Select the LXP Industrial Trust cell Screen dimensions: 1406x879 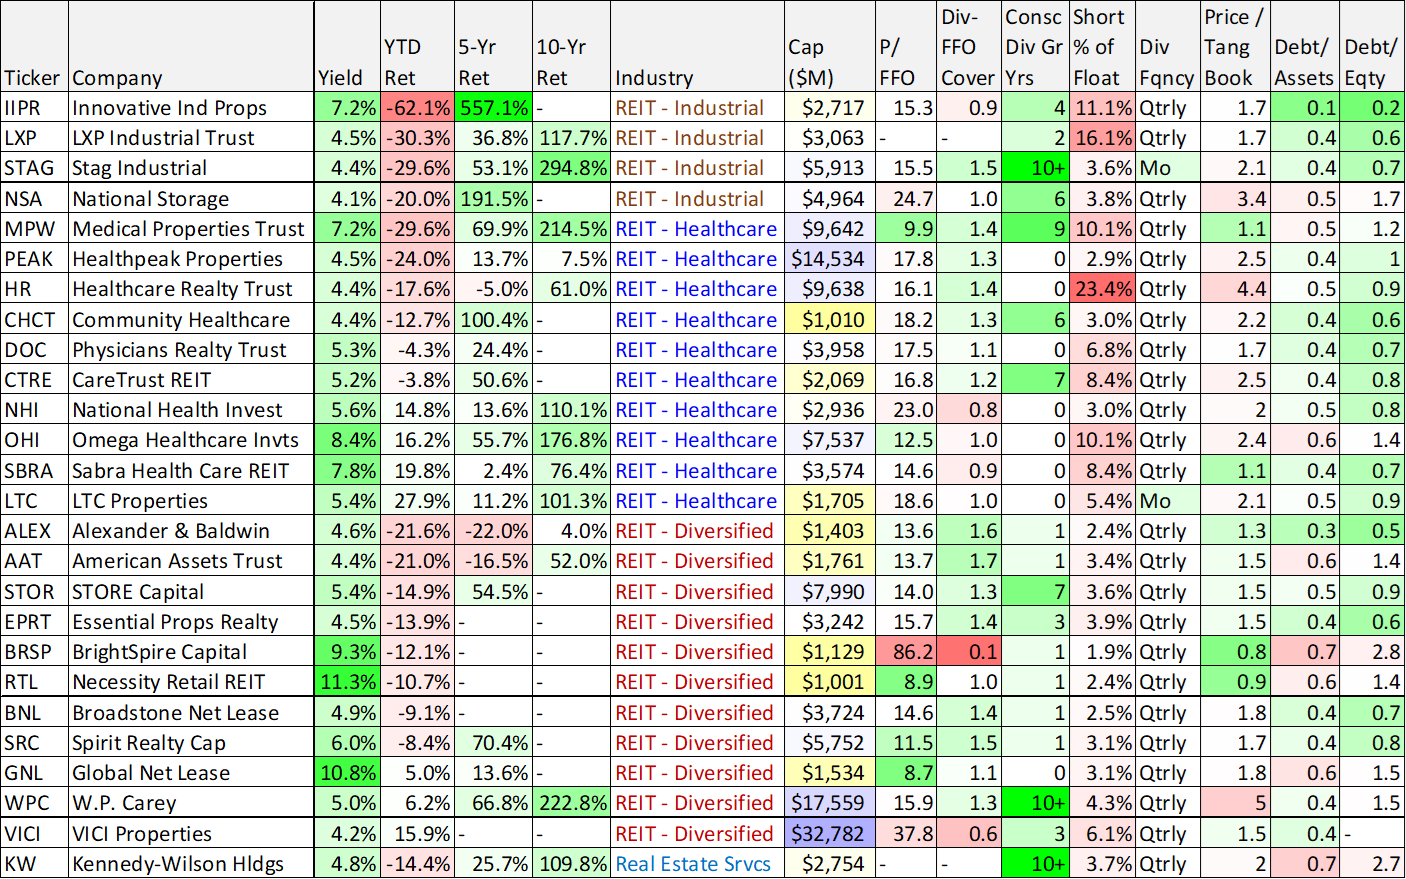pos(190,138)
